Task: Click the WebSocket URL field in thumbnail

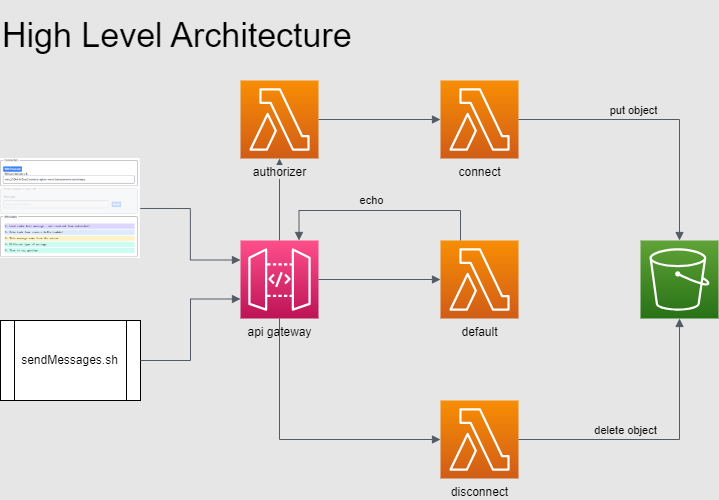Action: coord(70,179)
